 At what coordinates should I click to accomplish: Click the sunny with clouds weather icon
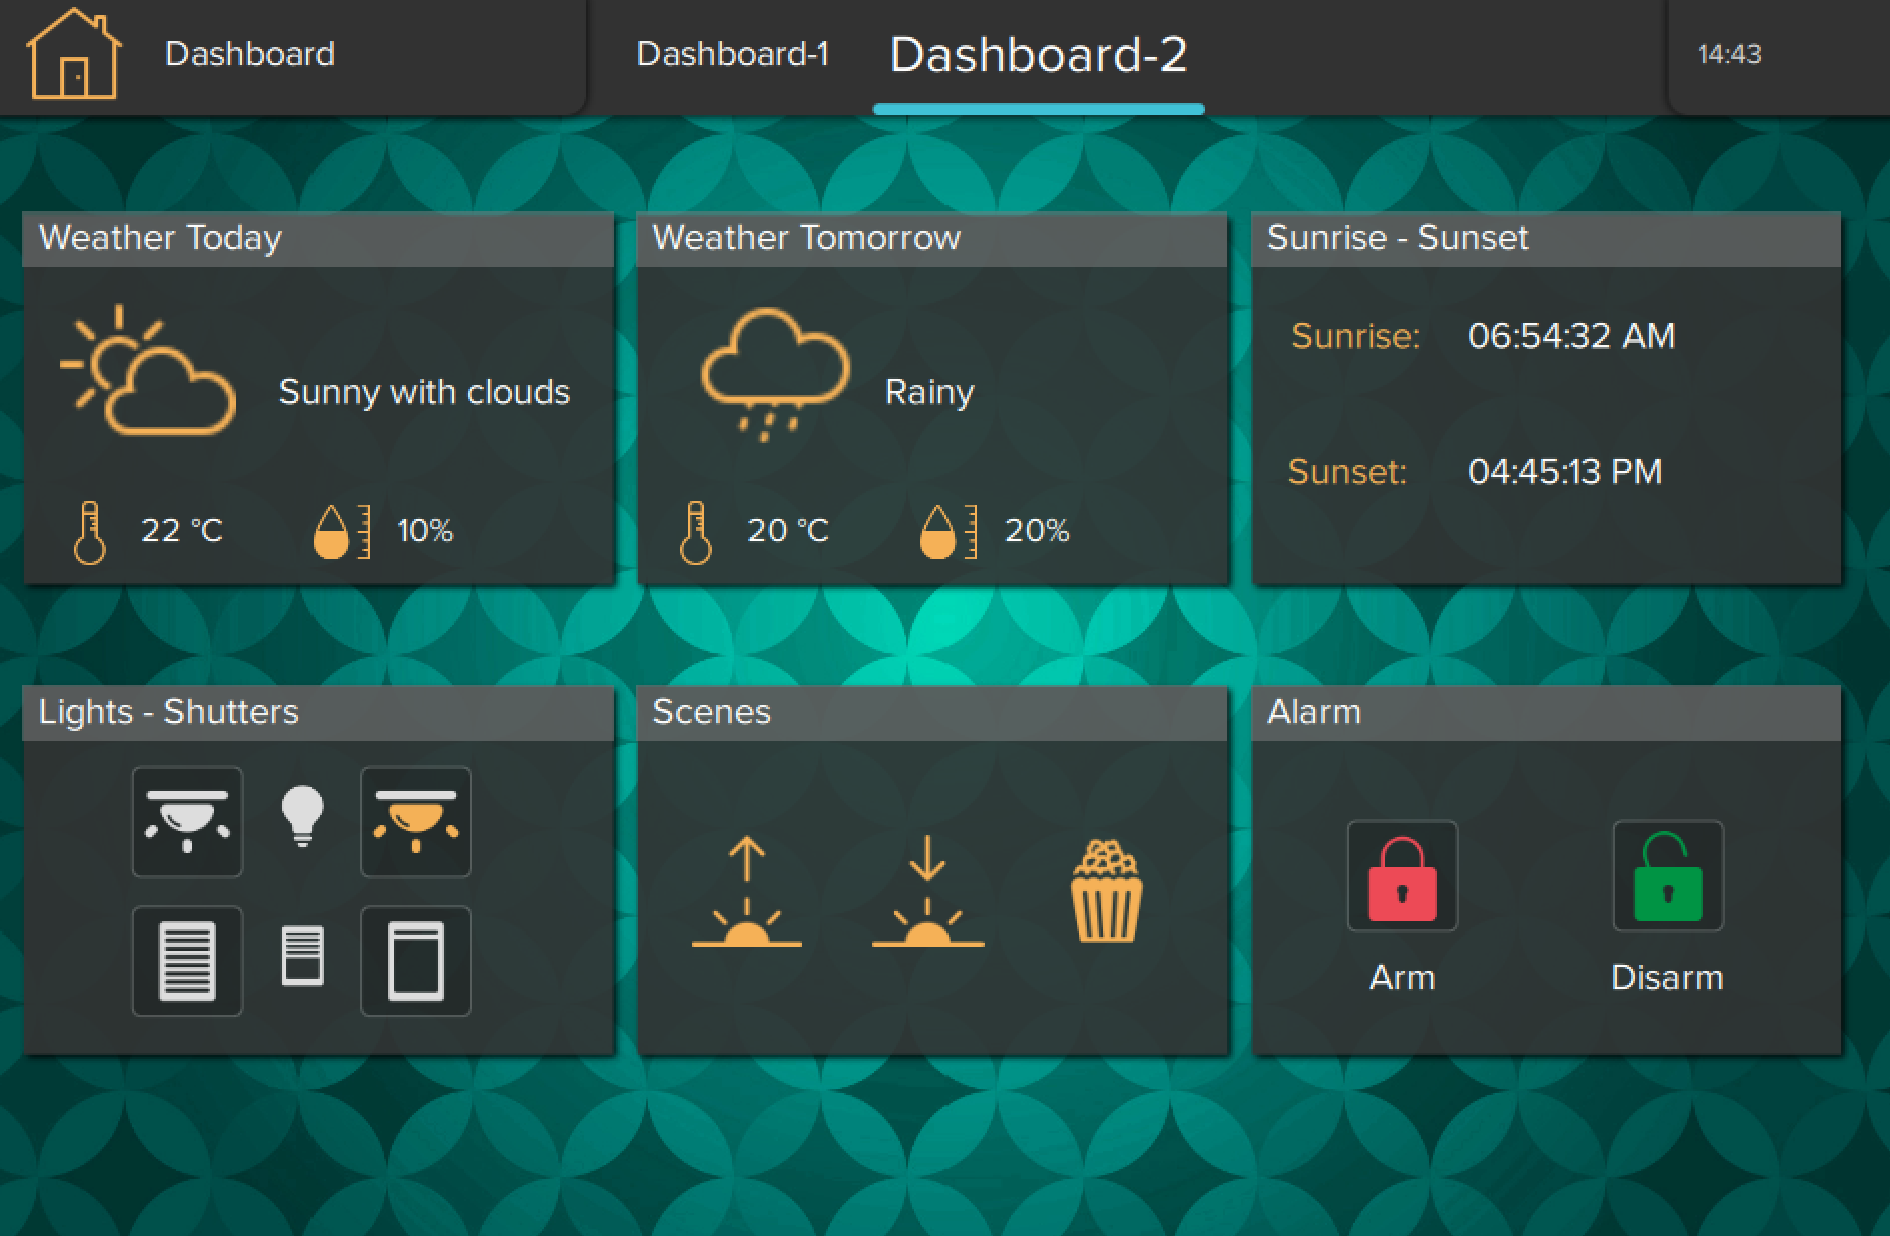tap(149, 372)
